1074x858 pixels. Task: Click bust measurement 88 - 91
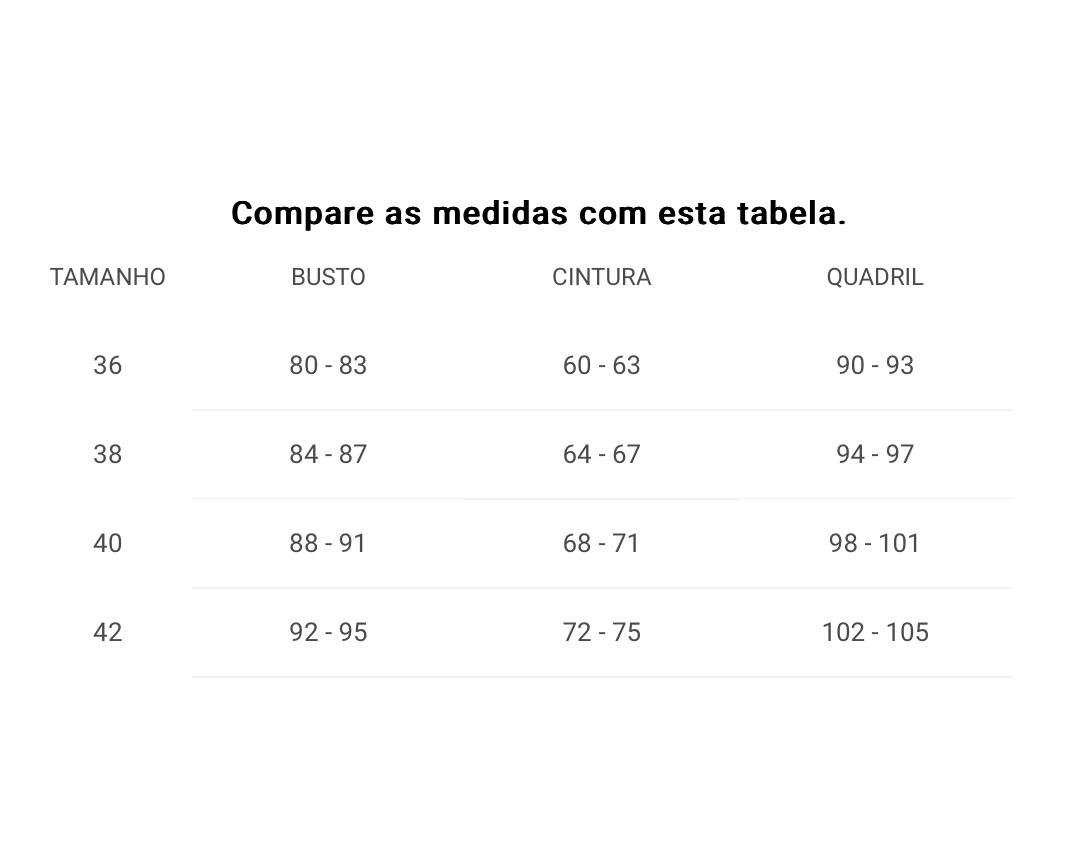328,543
